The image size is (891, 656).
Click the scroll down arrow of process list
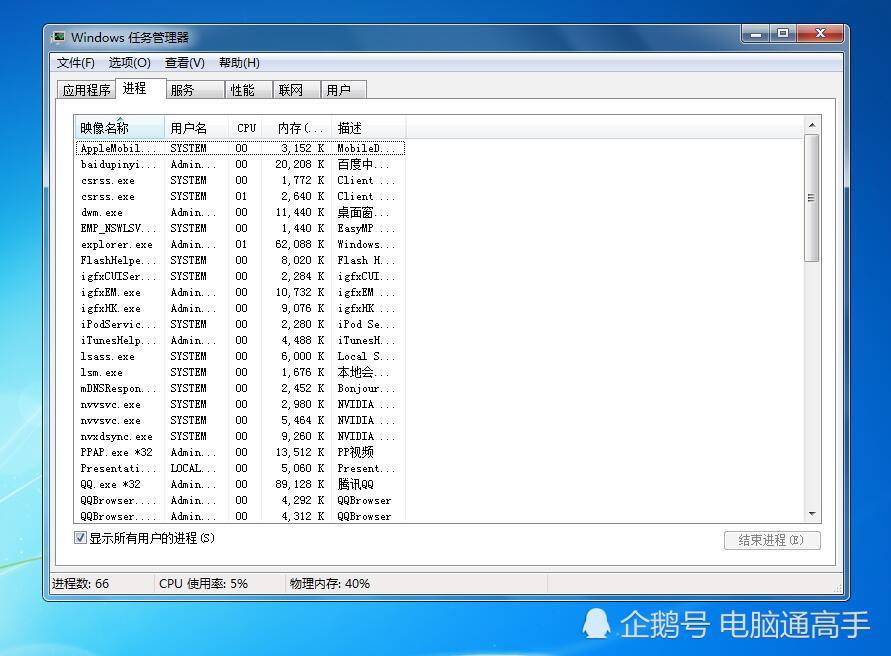click(x=812, y=514)
